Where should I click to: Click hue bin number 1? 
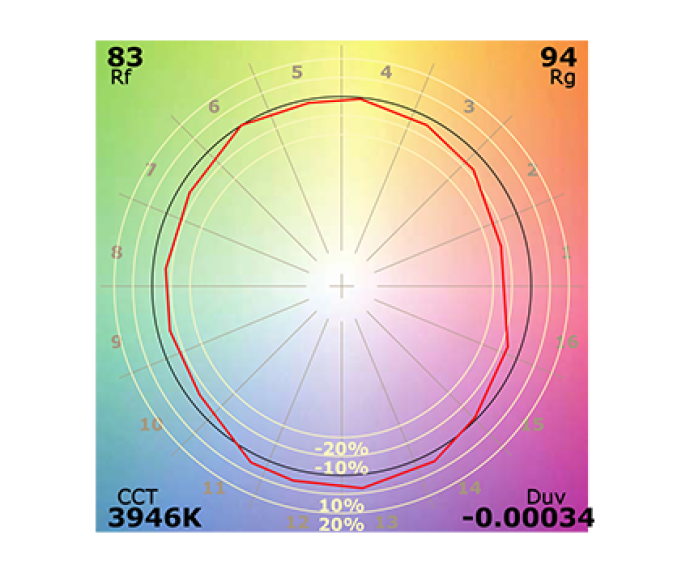click(x=566, y=253)
